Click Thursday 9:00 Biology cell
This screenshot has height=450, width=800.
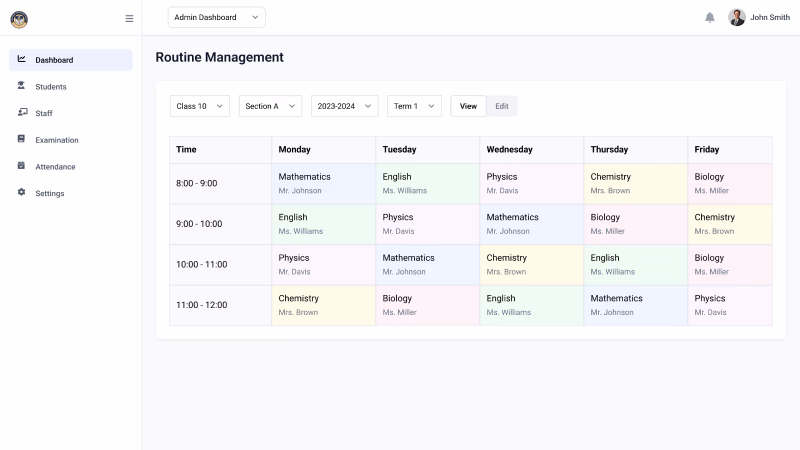[x=636, y=224]
